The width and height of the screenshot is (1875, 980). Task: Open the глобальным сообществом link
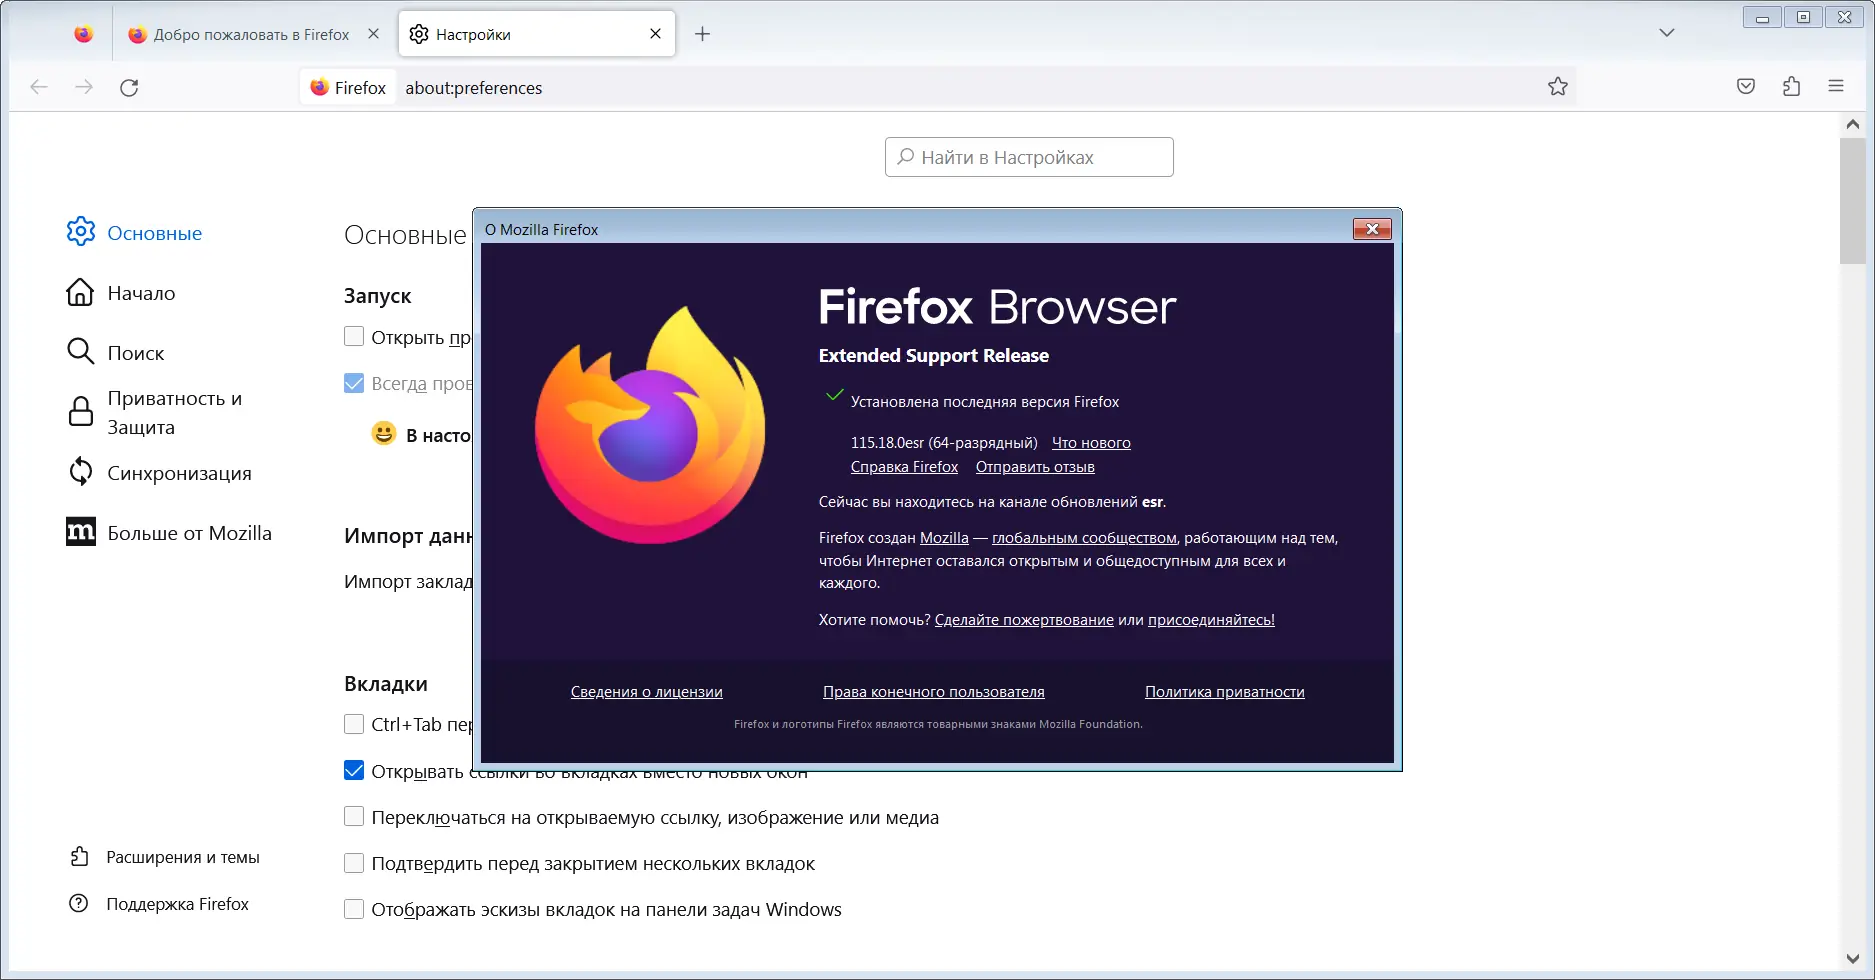coord(1084,538)
